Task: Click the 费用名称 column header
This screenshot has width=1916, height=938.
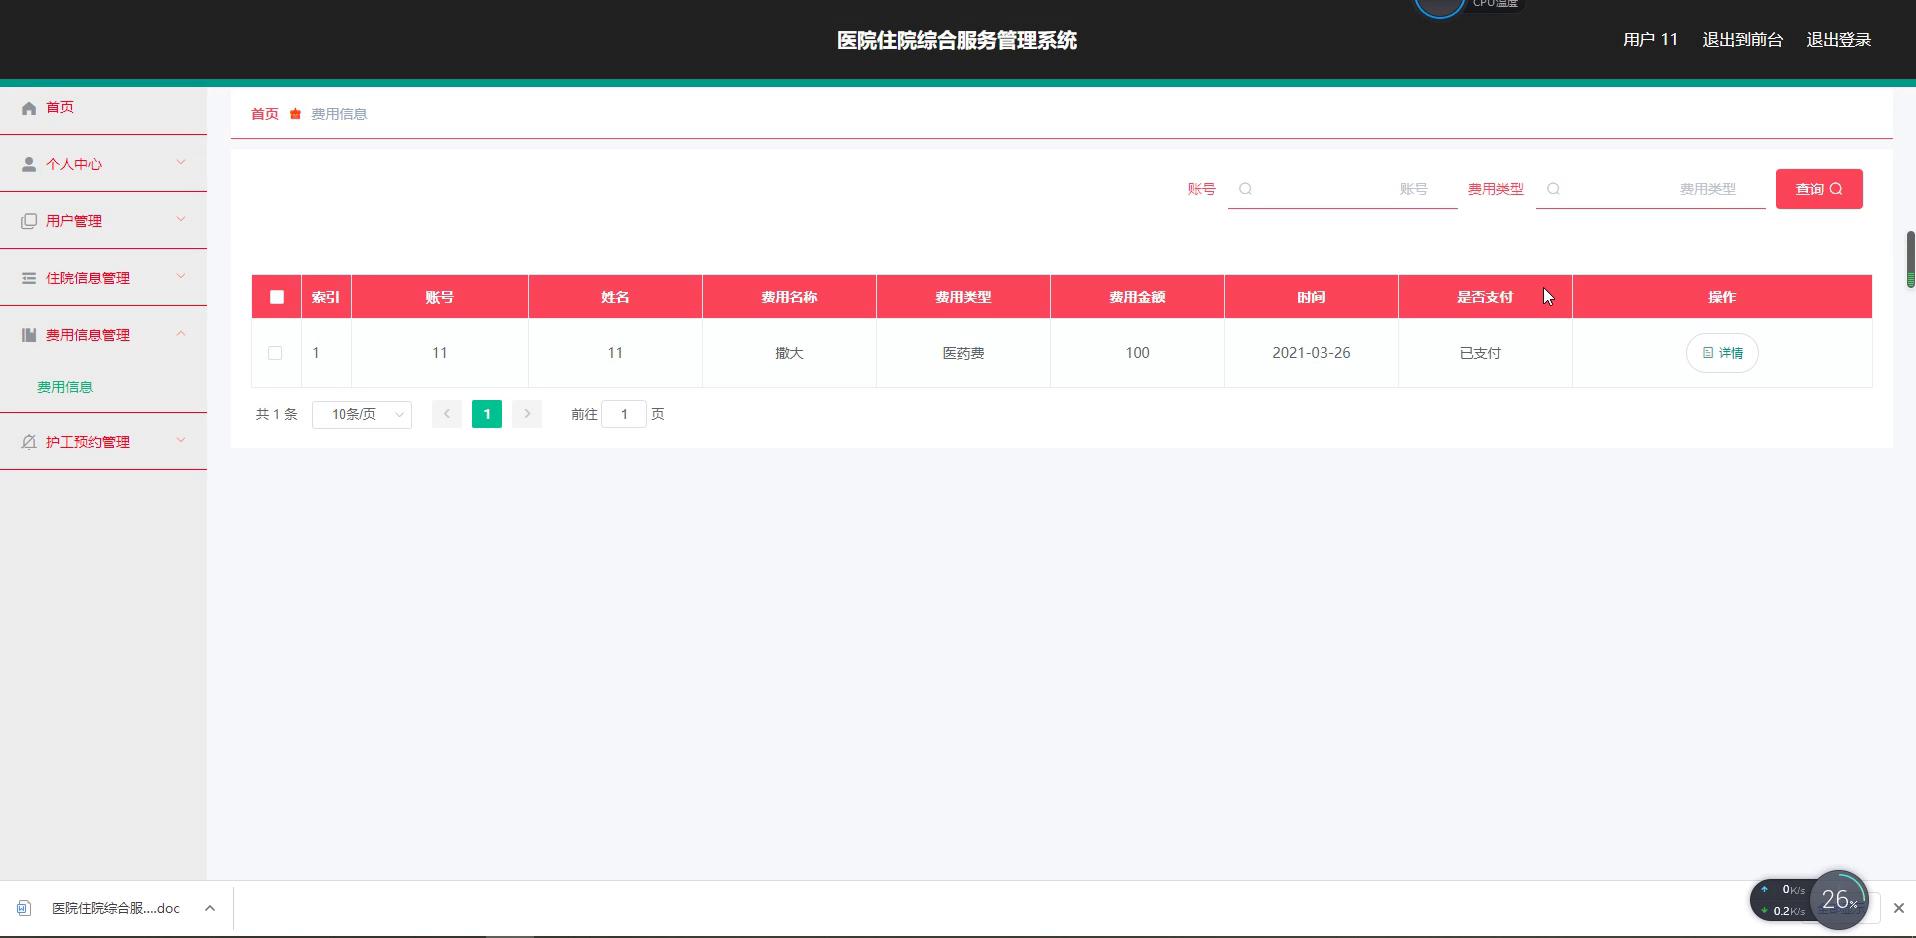Action: coord(789,297)
